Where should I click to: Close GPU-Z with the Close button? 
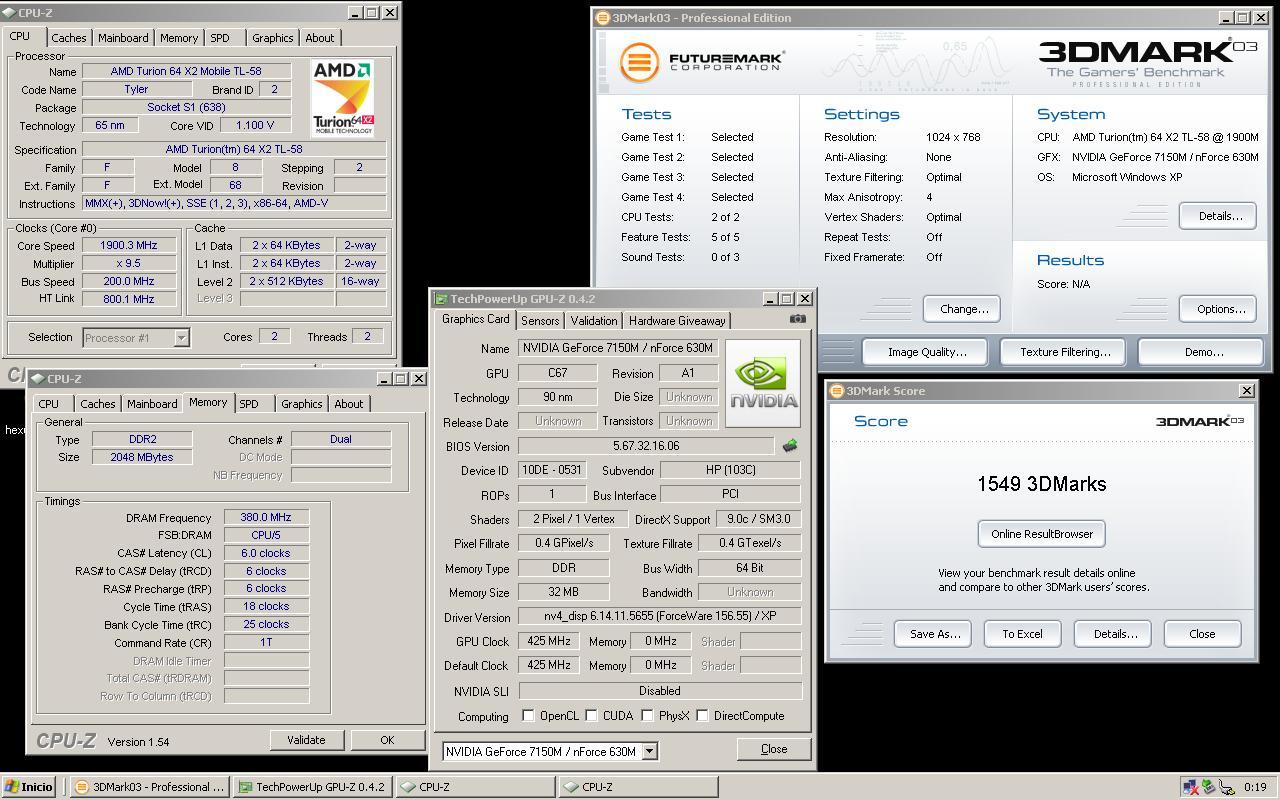coord(774,749)
